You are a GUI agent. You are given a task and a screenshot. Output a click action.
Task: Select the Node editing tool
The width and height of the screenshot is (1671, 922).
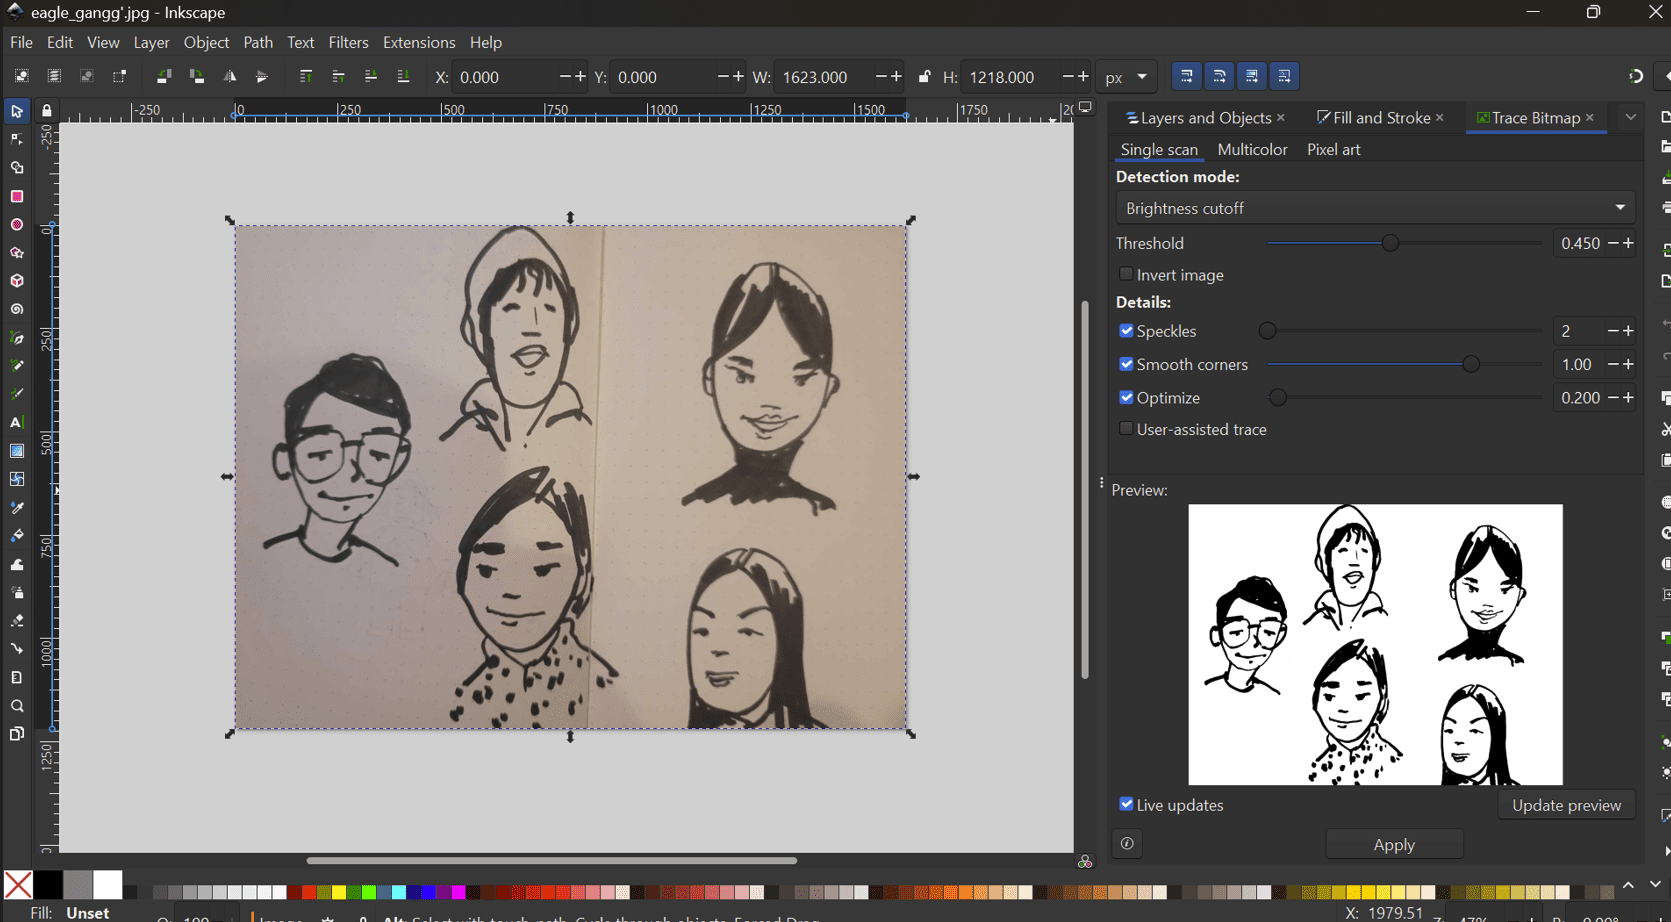tap(17, 140)
